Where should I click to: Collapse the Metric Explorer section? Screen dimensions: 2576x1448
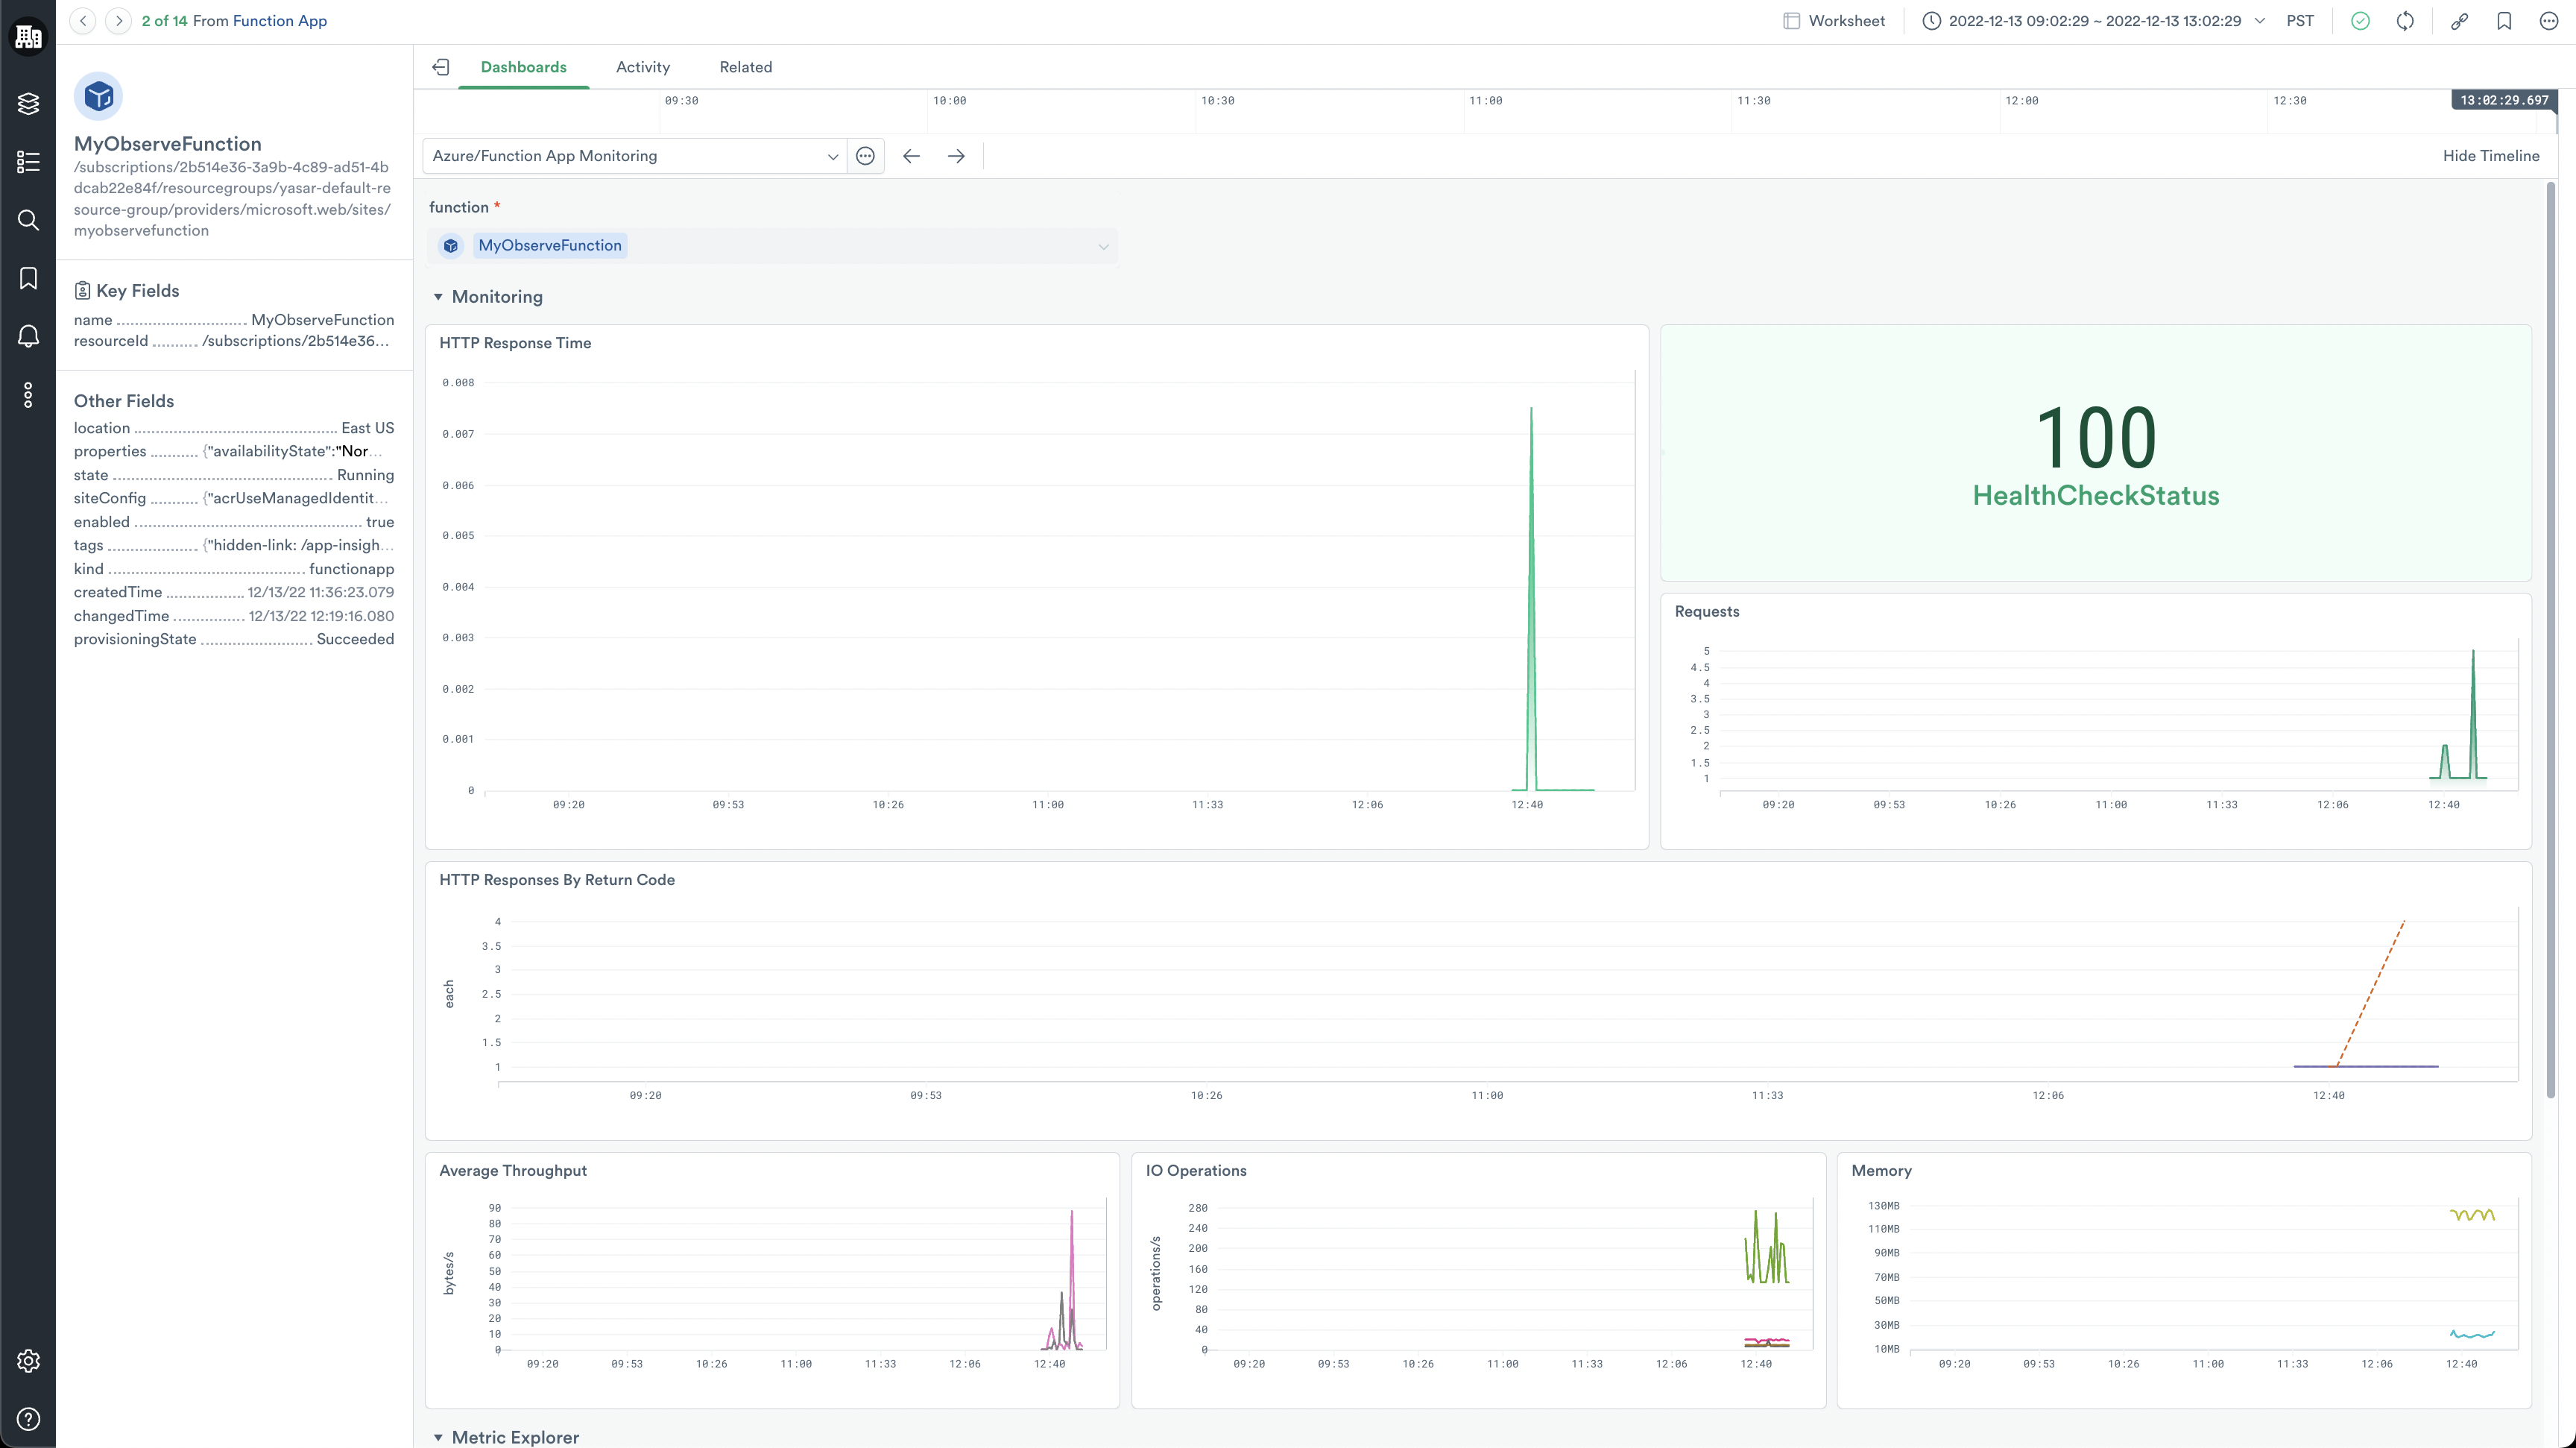438,1437
